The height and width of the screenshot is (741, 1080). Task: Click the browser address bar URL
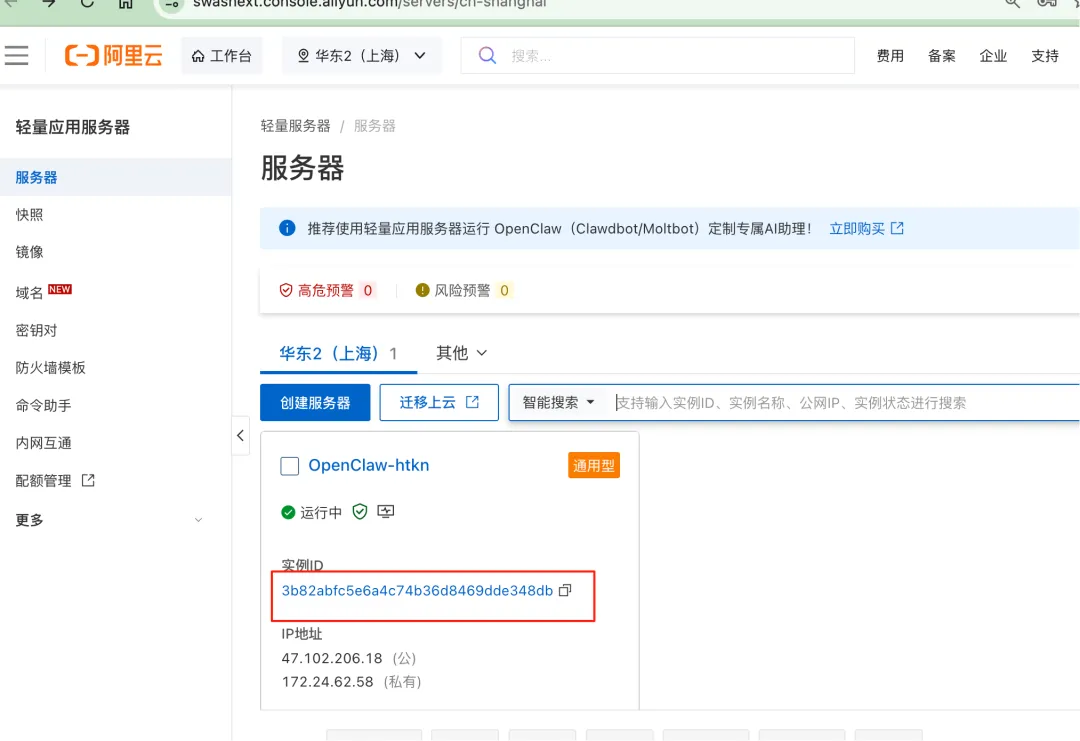pos(369,3)
